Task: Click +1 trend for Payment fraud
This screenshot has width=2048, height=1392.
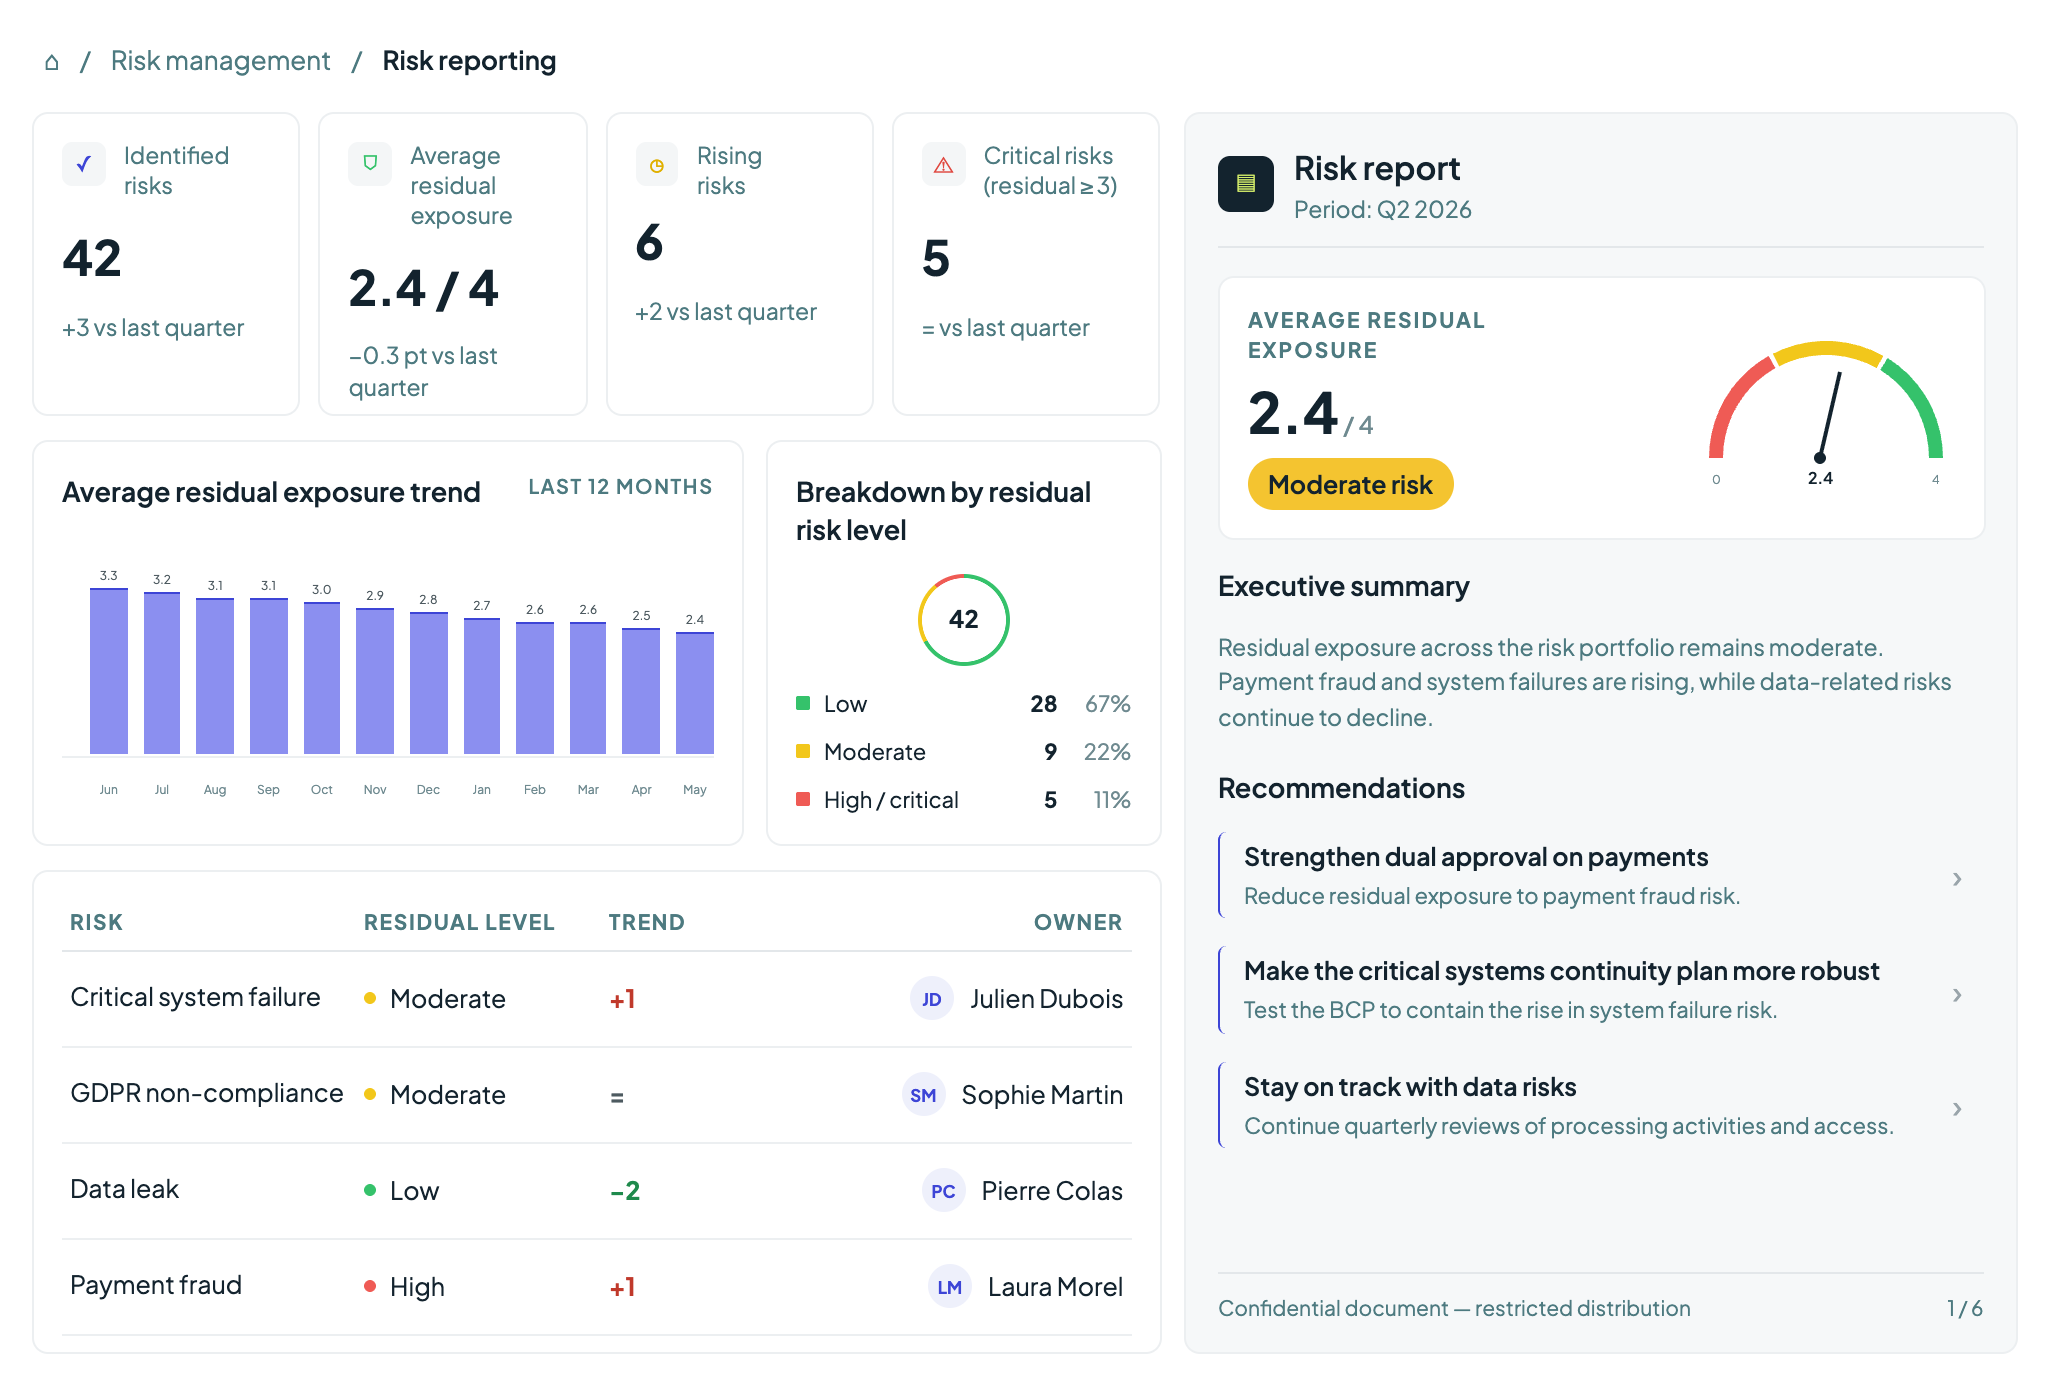Action: tap(622, 1287)
